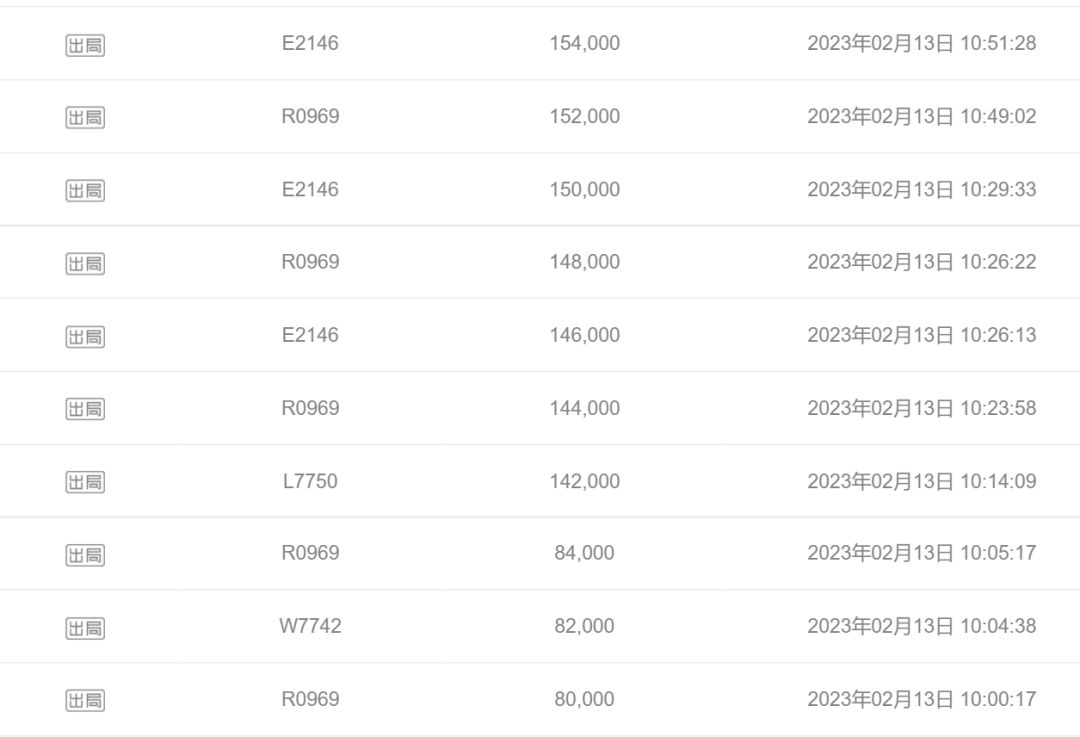The height and width of the screenshot is (737, 1080).
Task: Click the 出局 badge beside the 154,000 bid
Action: (x=85, y=45)
